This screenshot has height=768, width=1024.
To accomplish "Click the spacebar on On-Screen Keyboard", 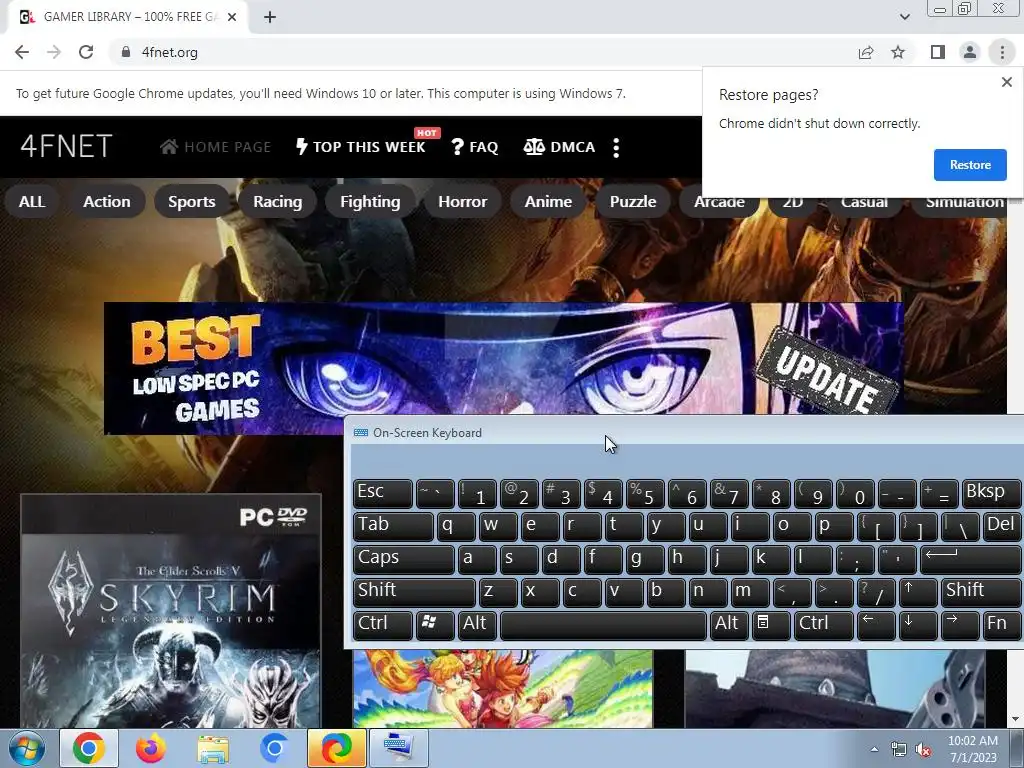I will click(603, 624).
